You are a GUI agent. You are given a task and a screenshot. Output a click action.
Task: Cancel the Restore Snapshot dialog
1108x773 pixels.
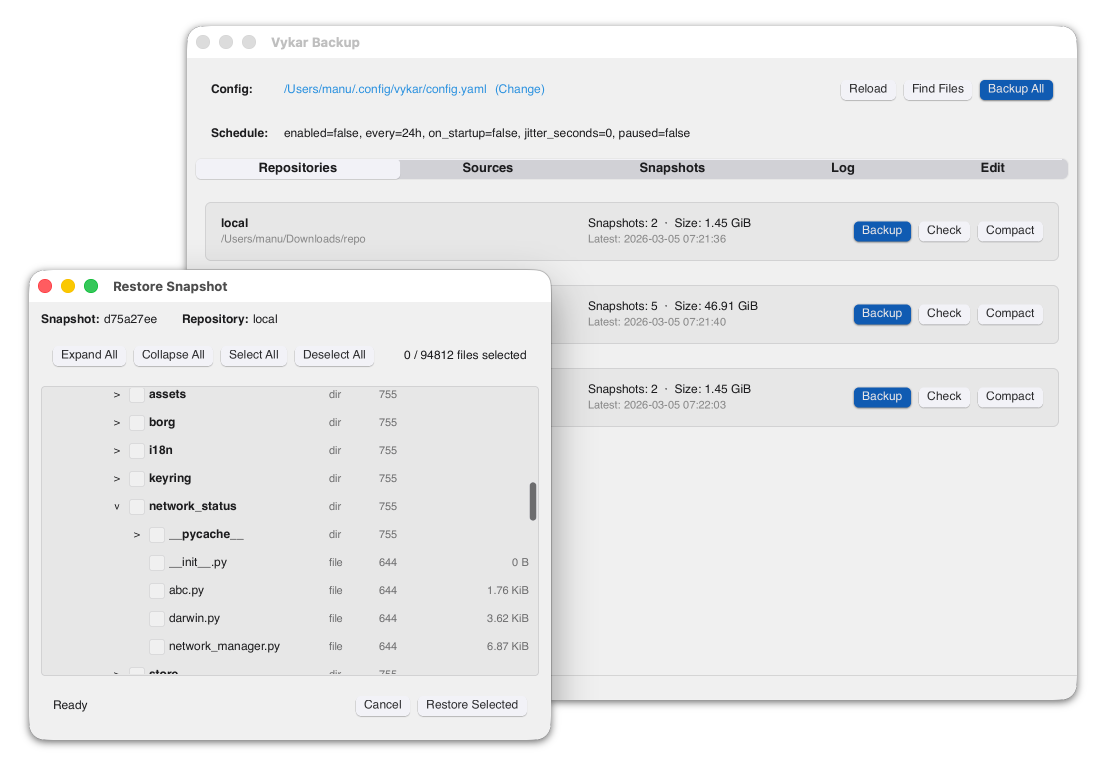coord(382,705)
